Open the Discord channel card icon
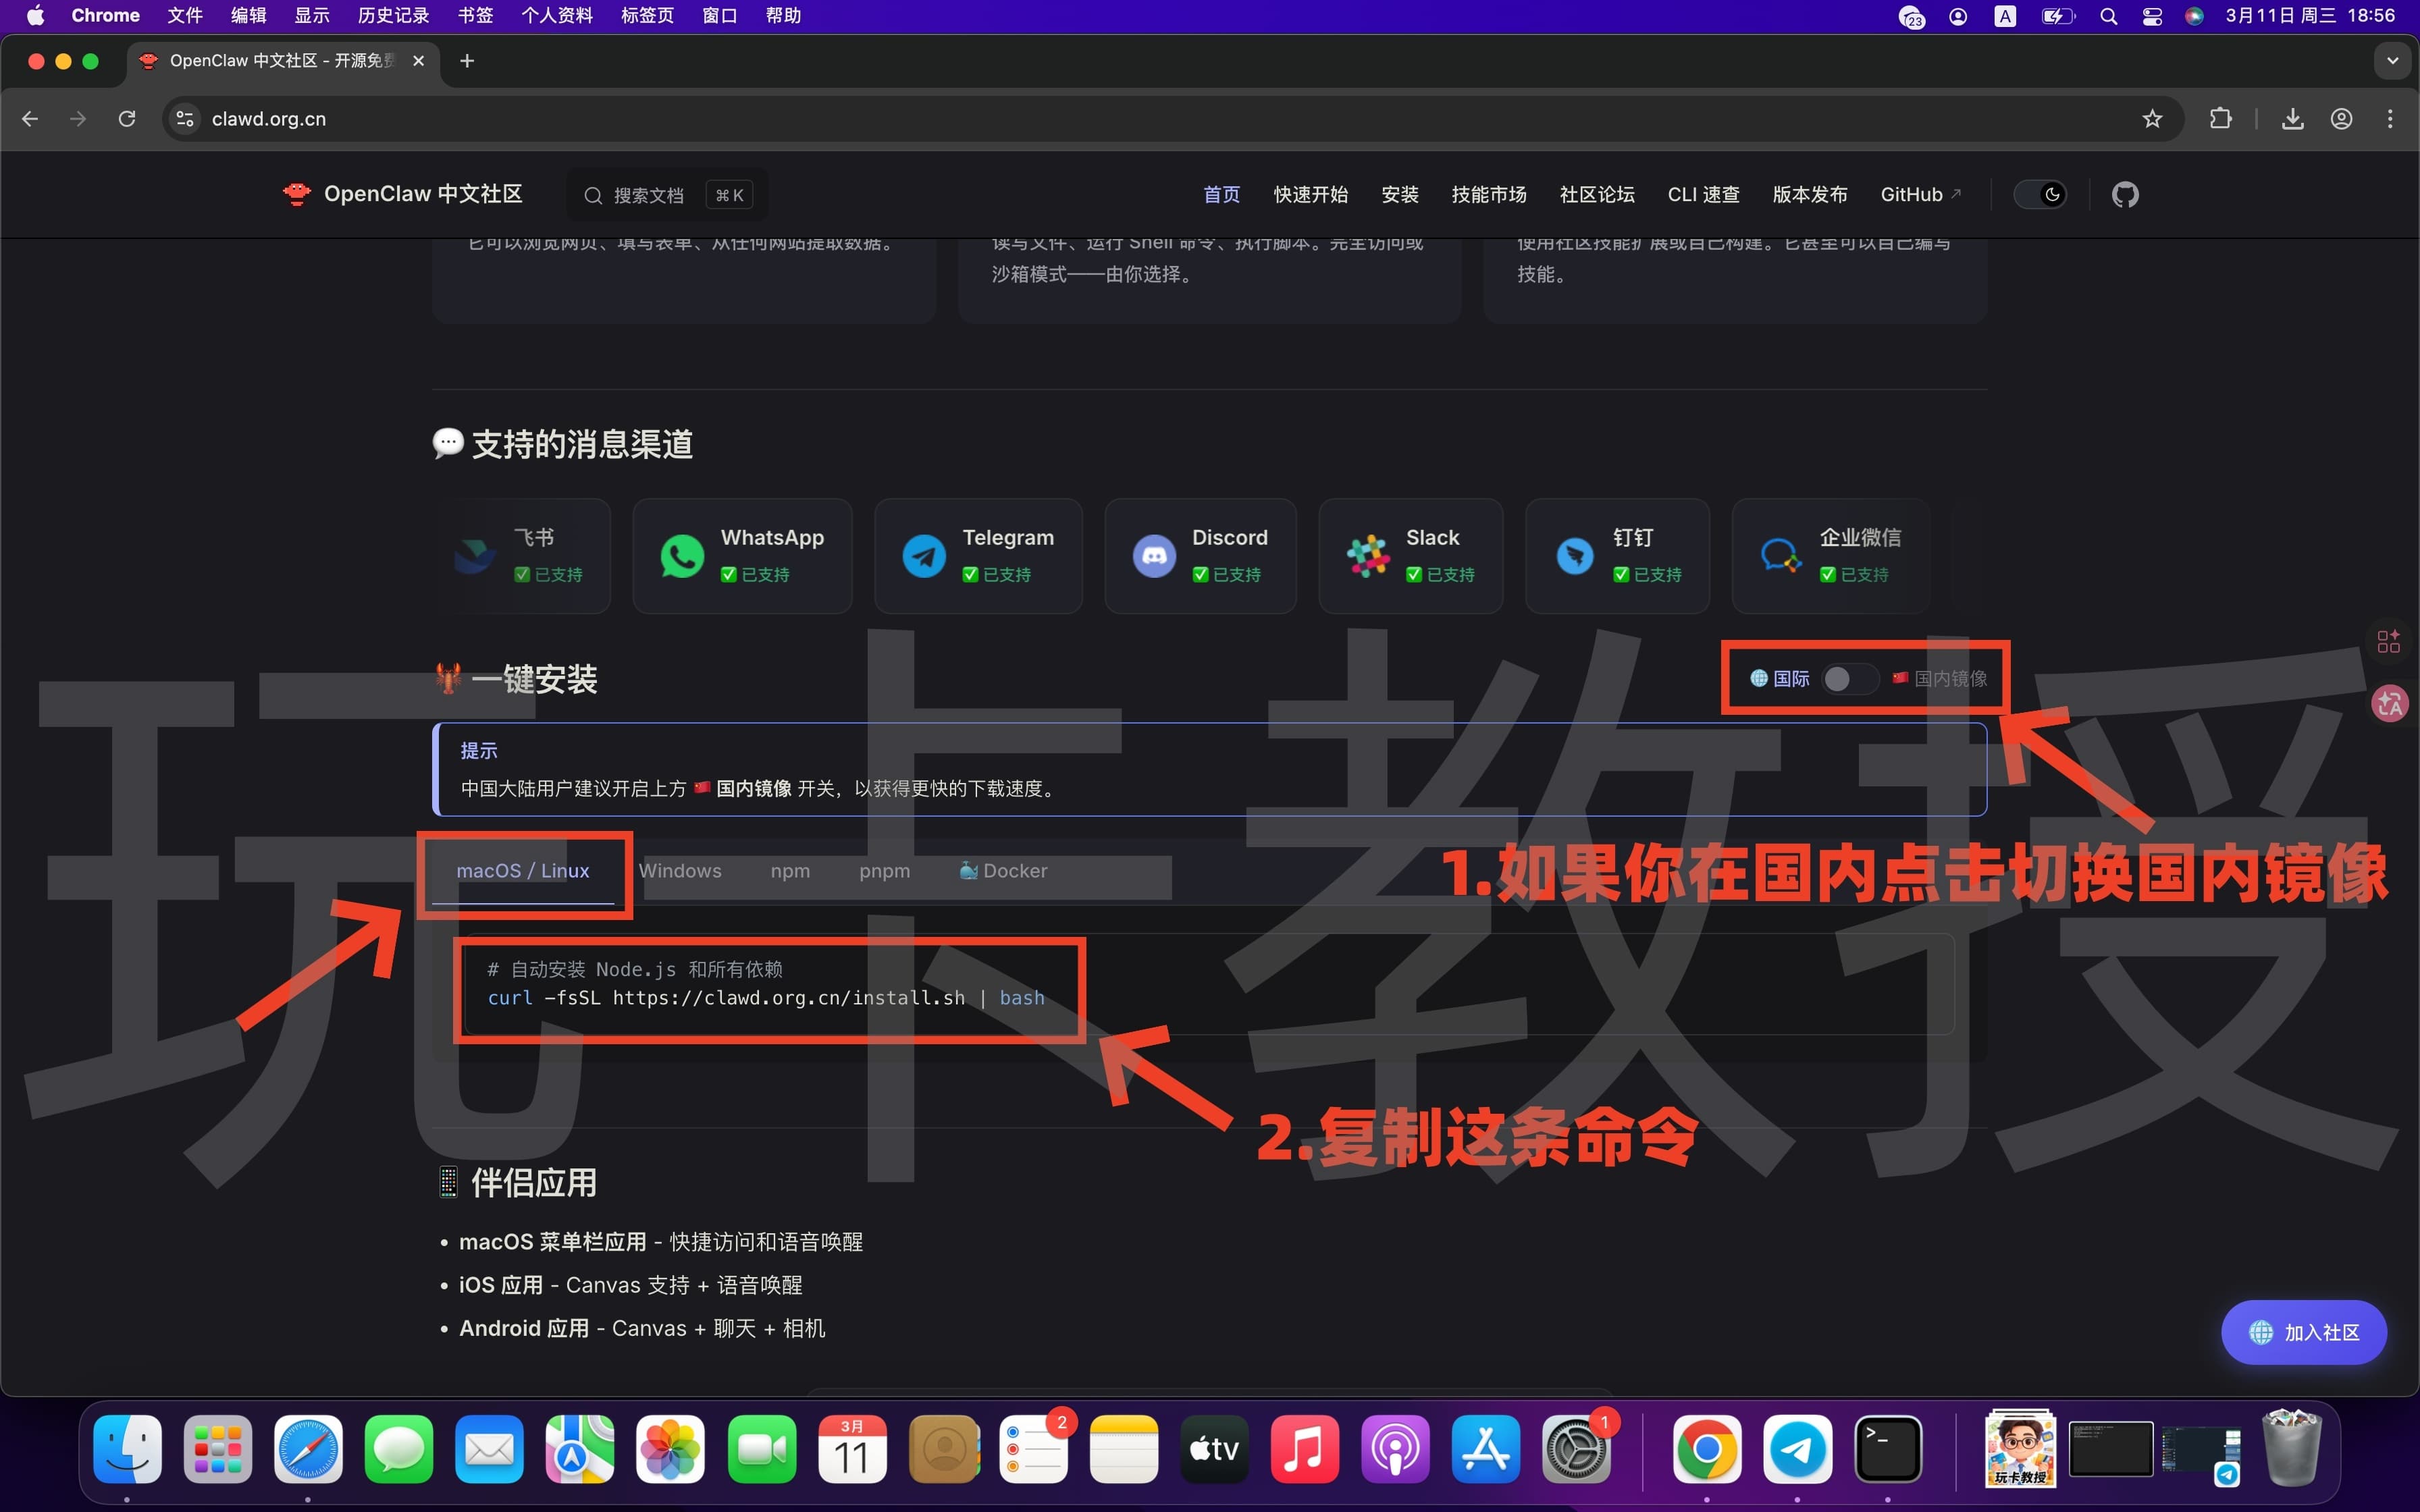The height and width of the screenshot is (1512, 2420). pyautogui.click(x=1154, y=555)
